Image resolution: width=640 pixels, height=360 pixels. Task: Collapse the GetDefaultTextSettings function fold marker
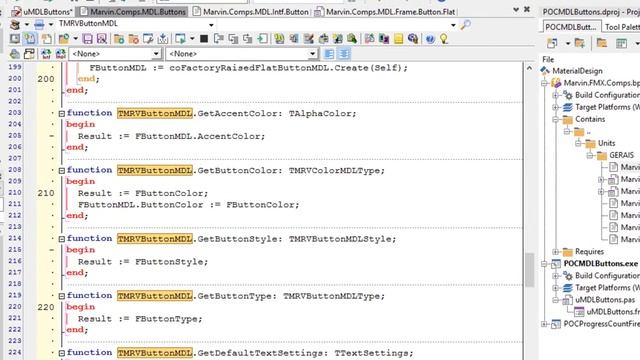coord(62,353)
